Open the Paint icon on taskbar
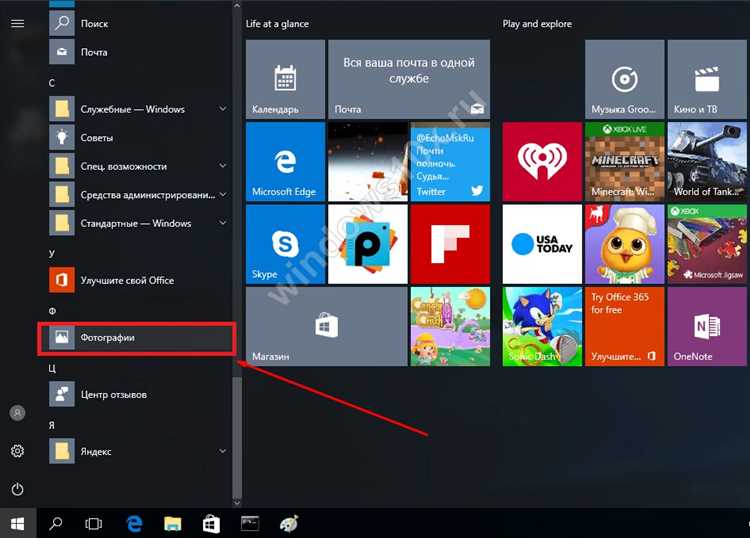The height and width of the screenshot is (538, 750). [x=289, y=523]
